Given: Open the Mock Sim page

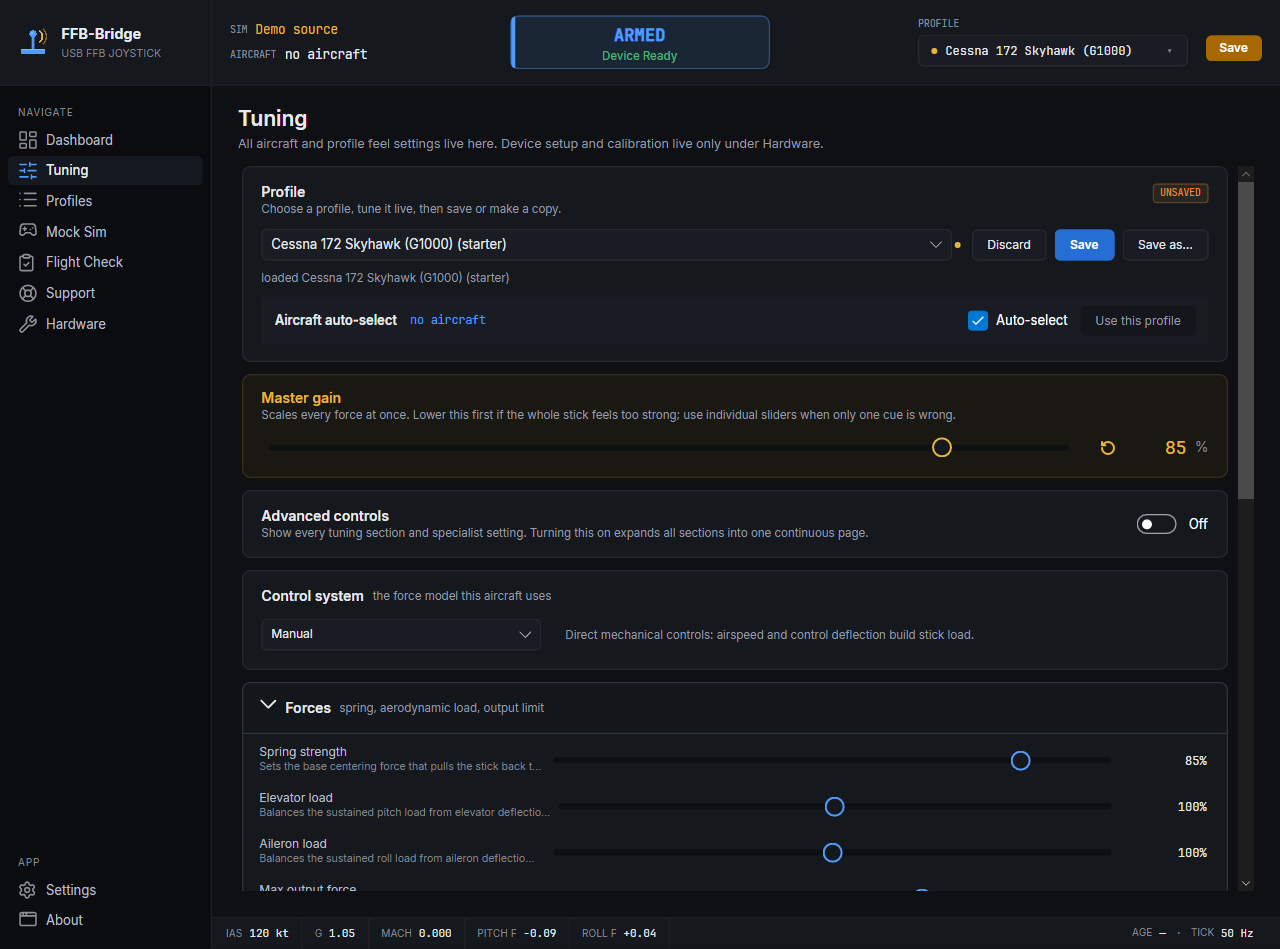Looking at the screenshot, I should click(x=105, y=231).
